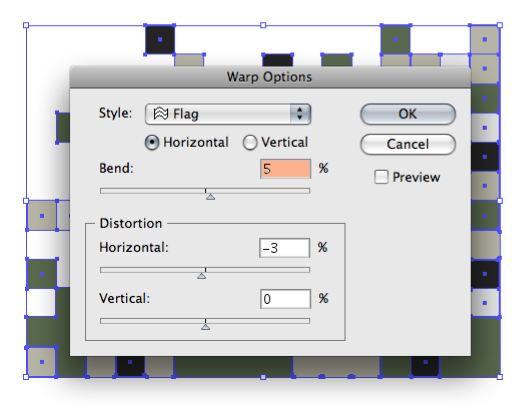Image resolution: width=529 pixels, height=407 pixels.
Task: Click the Flag warp style icon
Action: click(x=161, y=114)
